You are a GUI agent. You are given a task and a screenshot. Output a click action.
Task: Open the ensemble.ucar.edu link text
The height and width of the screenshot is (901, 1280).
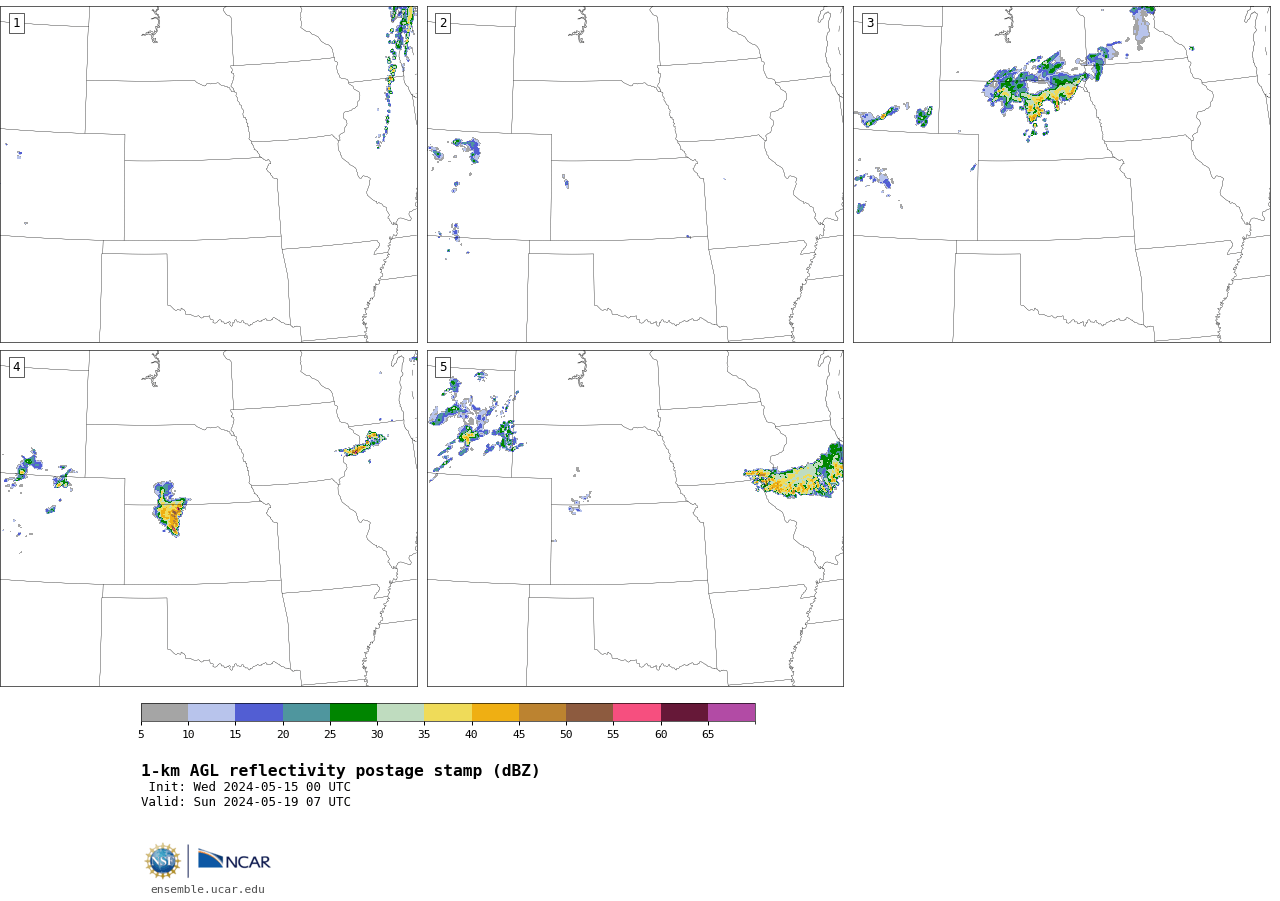click(208, 889)
